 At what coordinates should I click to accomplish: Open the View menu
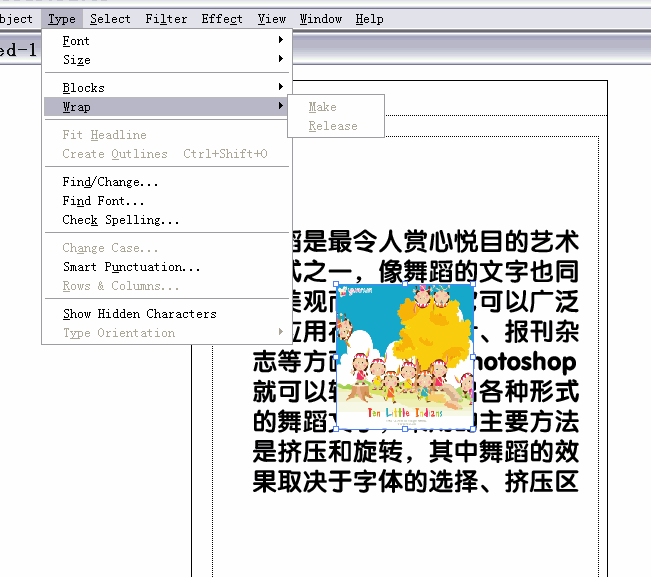coord(272,19)
